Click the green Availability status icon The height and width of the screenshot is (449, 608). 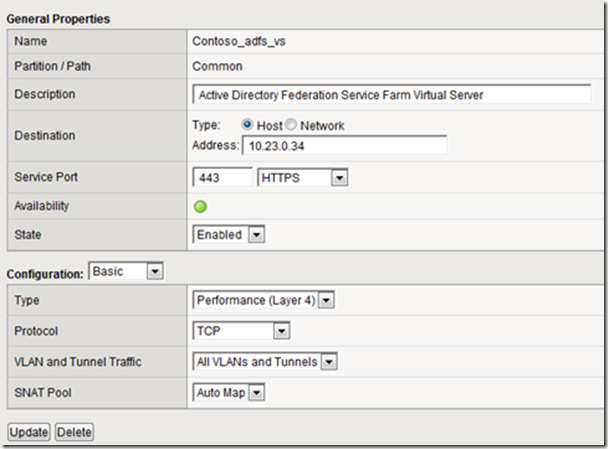pos(201,206)
